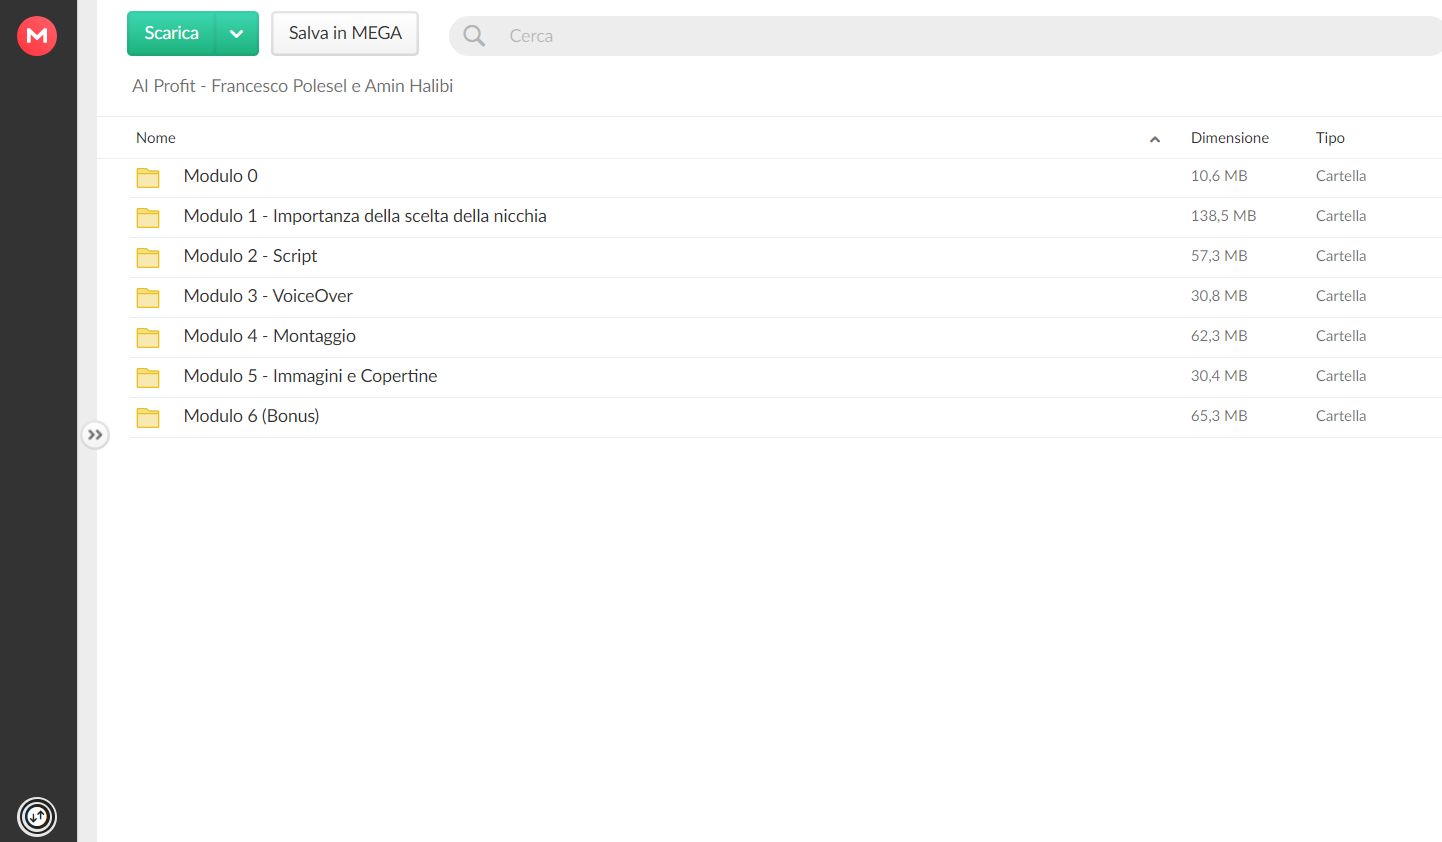Open Modulo 5 - Immagini e Copertine
1442x842 pixels.
point(310,376)
